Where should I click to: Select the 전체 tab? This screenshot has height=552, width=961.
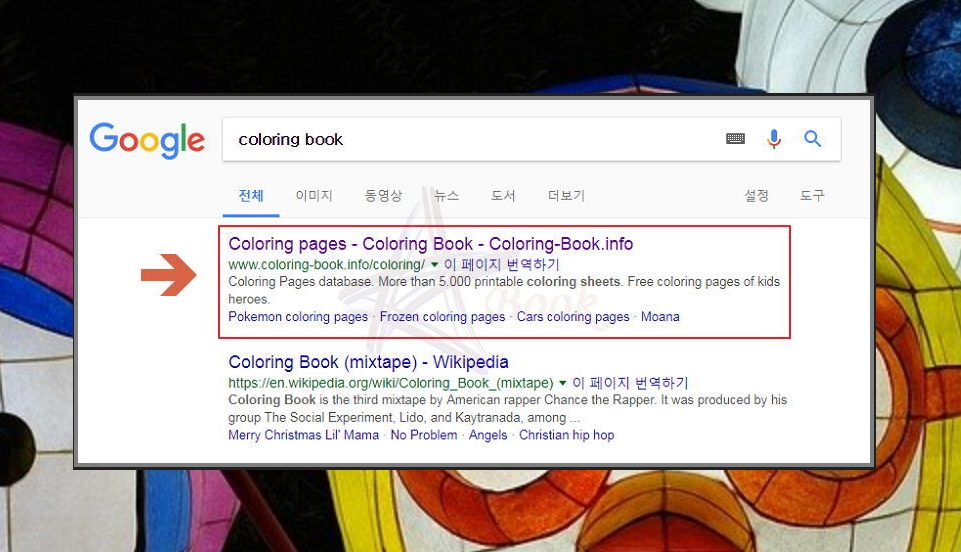pyautogui.click(x=251, y=195)
